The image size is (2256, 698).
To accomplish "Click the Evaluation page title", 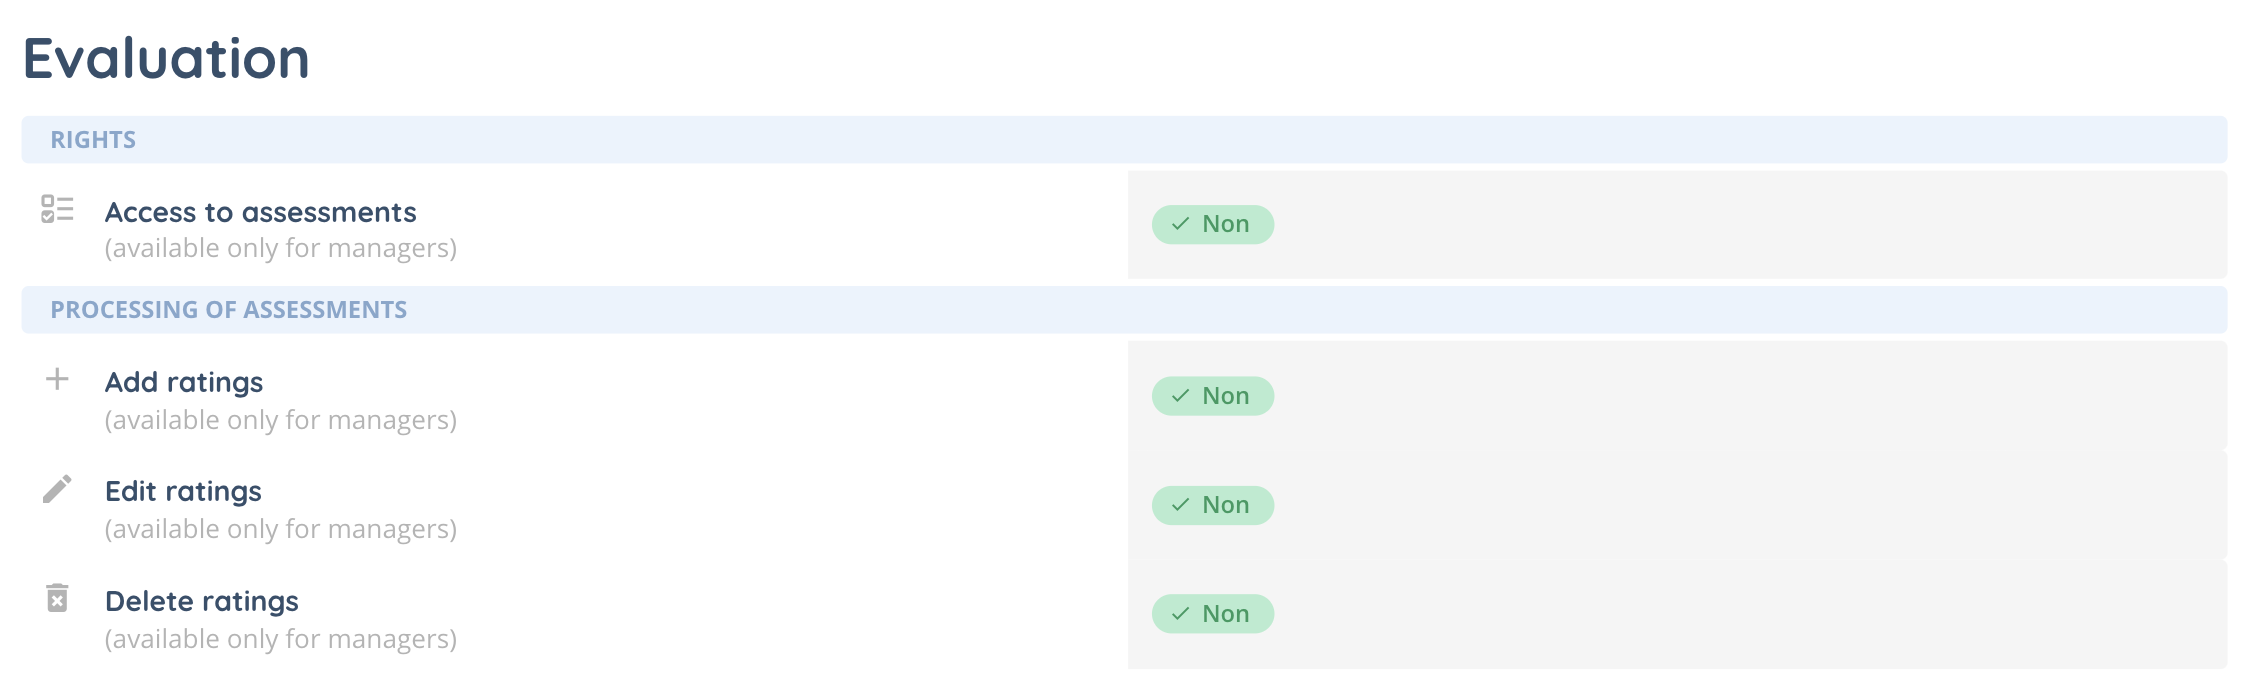I will click(167, 58).
